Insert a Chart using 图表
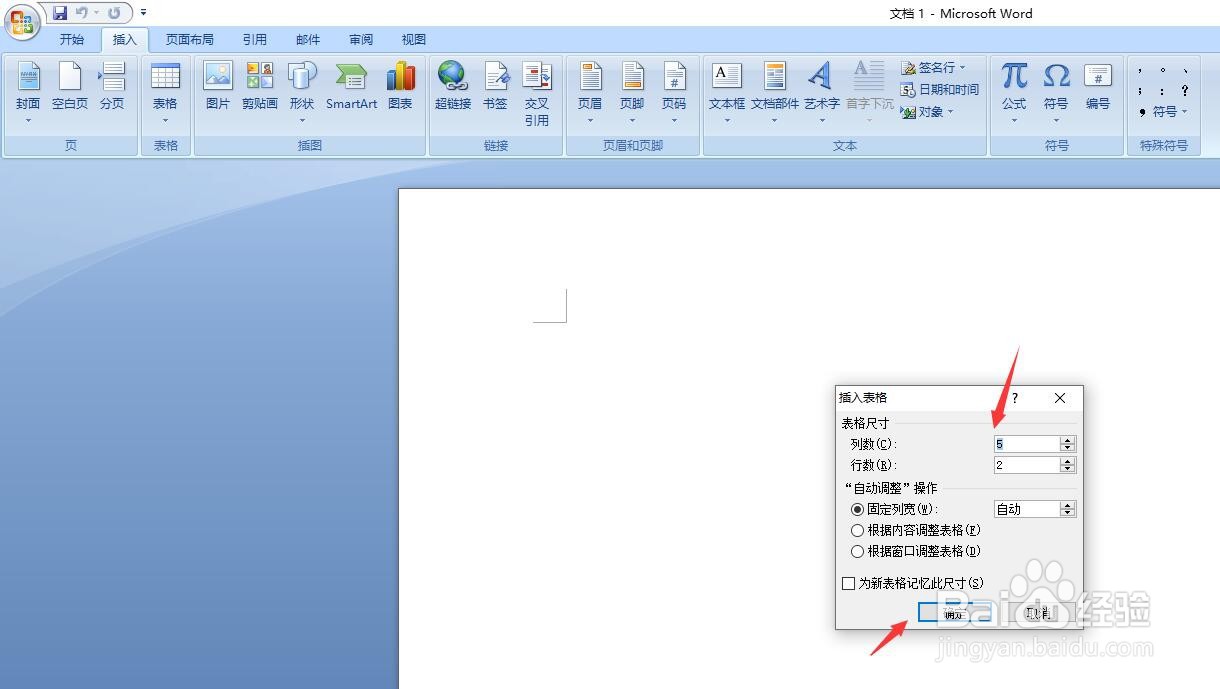This screenshot has width=1220, height=689. 401,88
